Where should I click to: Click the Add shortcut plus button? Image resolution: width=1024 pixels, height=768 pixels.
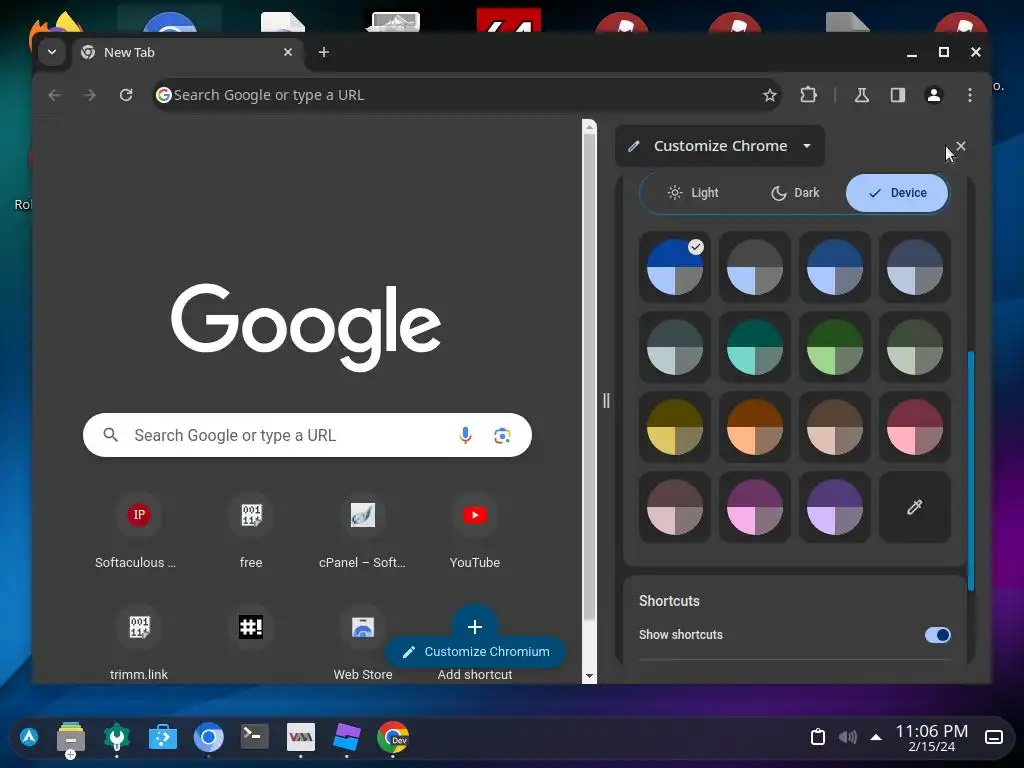pos(475,627)
